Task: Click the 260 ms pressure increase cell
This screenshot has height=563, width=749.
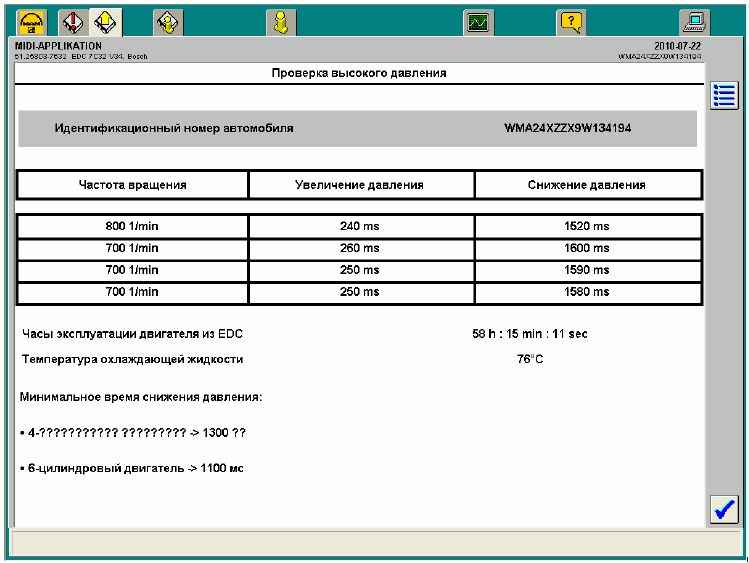Action: point(360,247)
